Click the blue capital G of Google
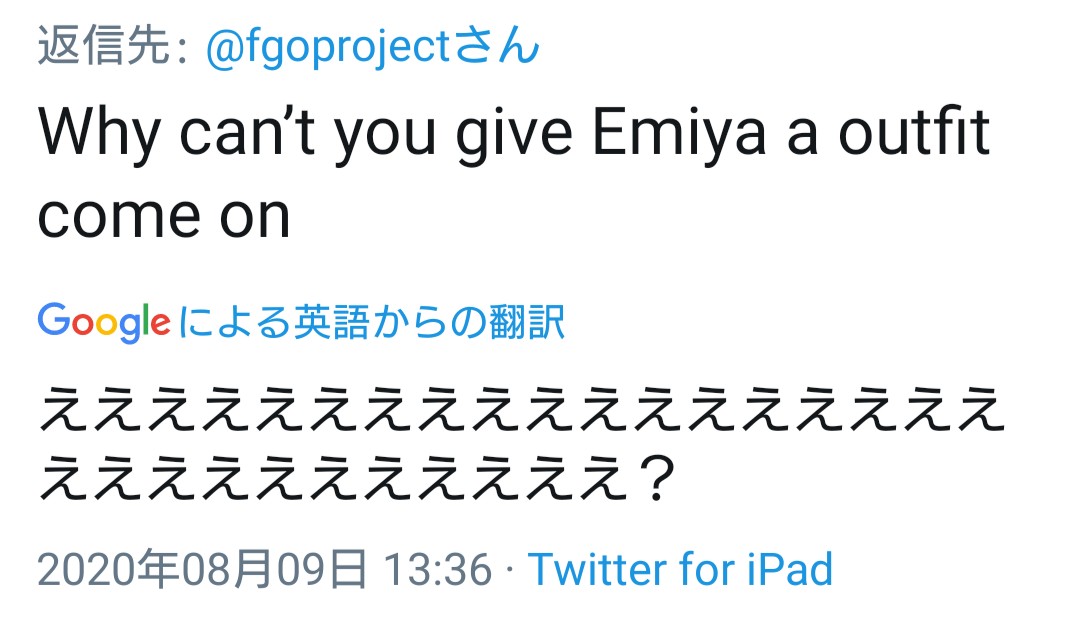This screenshot has width=1080, height=622. pyautogui.click(x=53, y=321)
